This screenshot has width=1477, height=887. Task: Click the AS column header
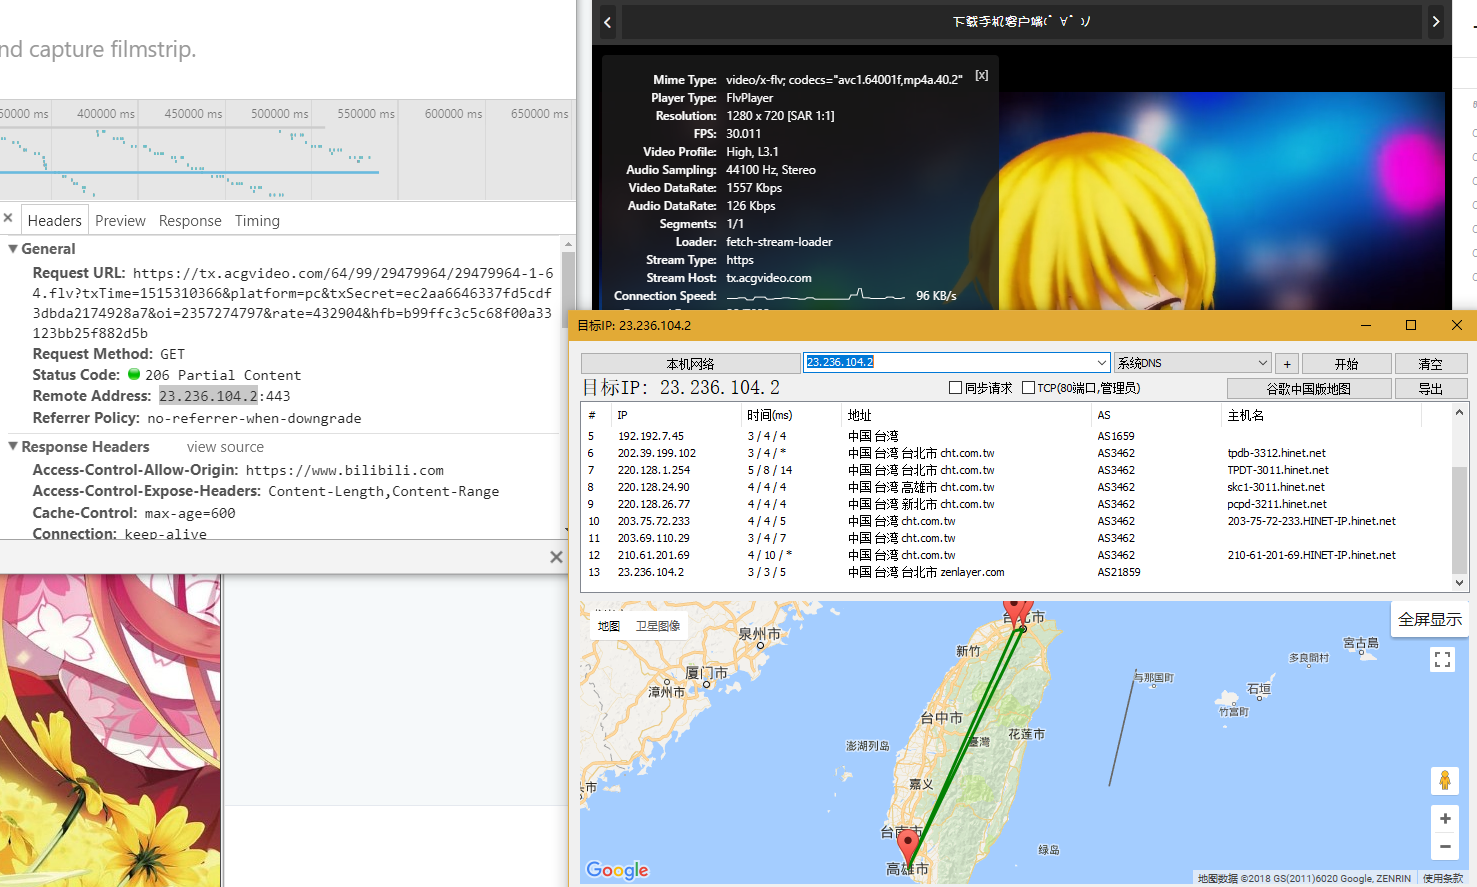pos(1104,415)
